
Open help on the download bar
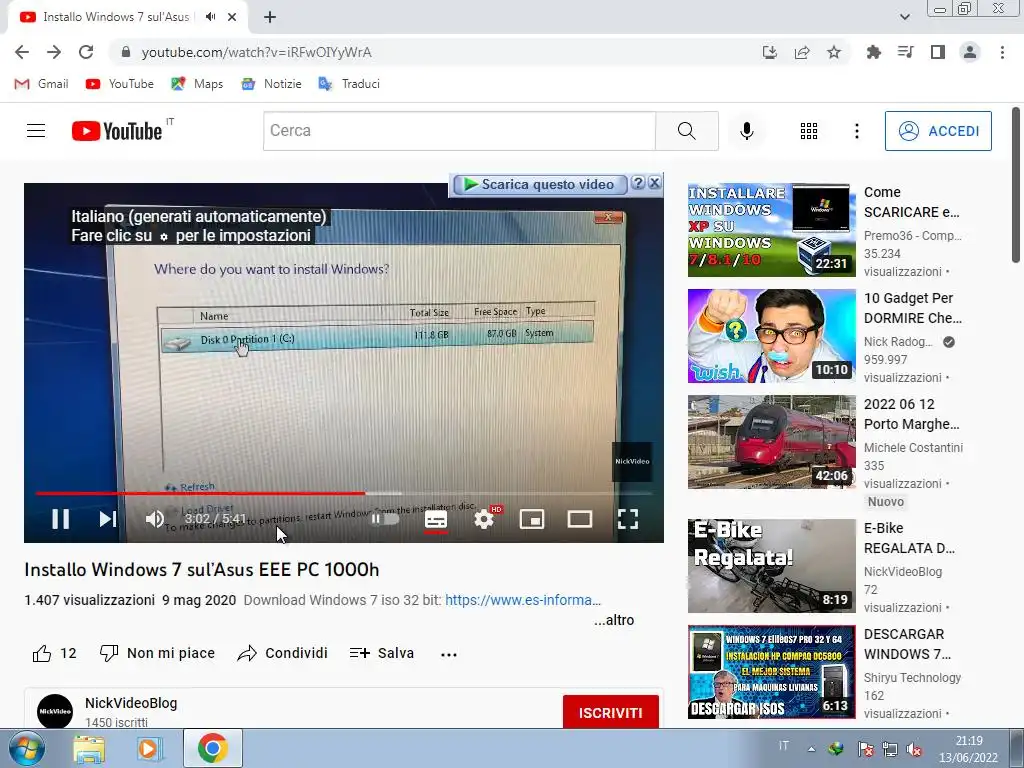[638, 184]
